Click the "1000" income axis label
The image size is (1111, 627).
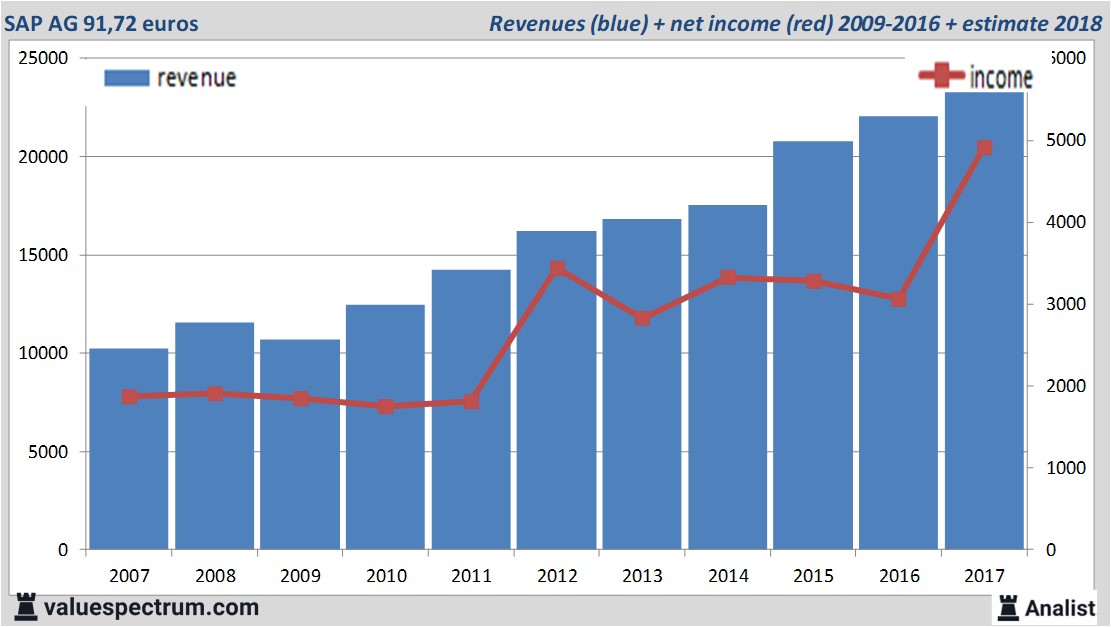pos(1066,468)
